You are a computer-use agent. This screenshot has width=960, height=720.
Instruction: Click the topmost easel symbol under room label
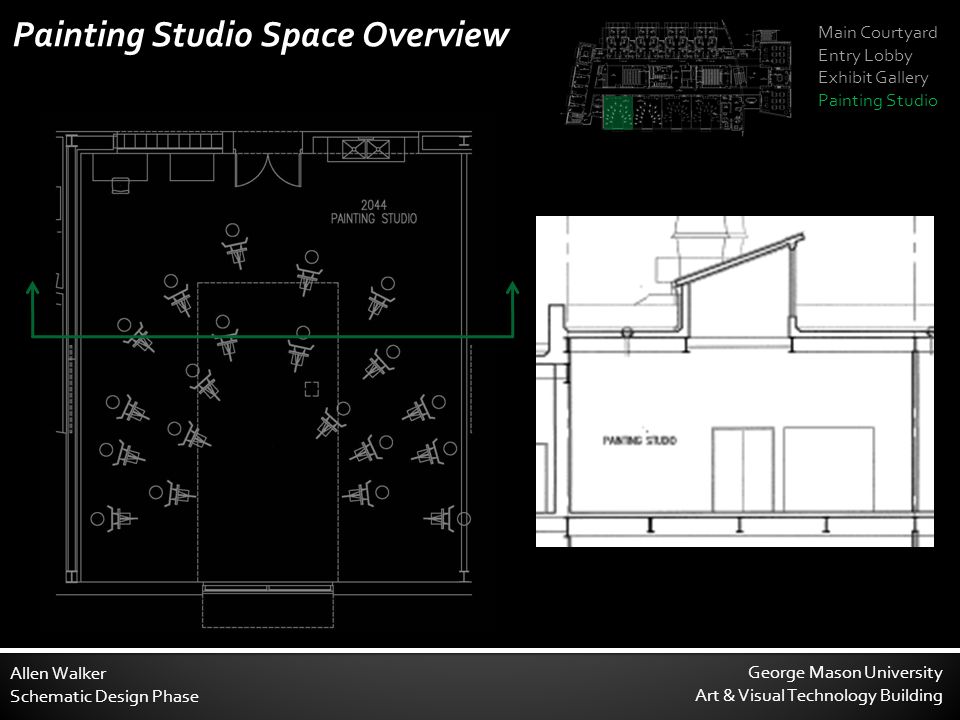234,245
